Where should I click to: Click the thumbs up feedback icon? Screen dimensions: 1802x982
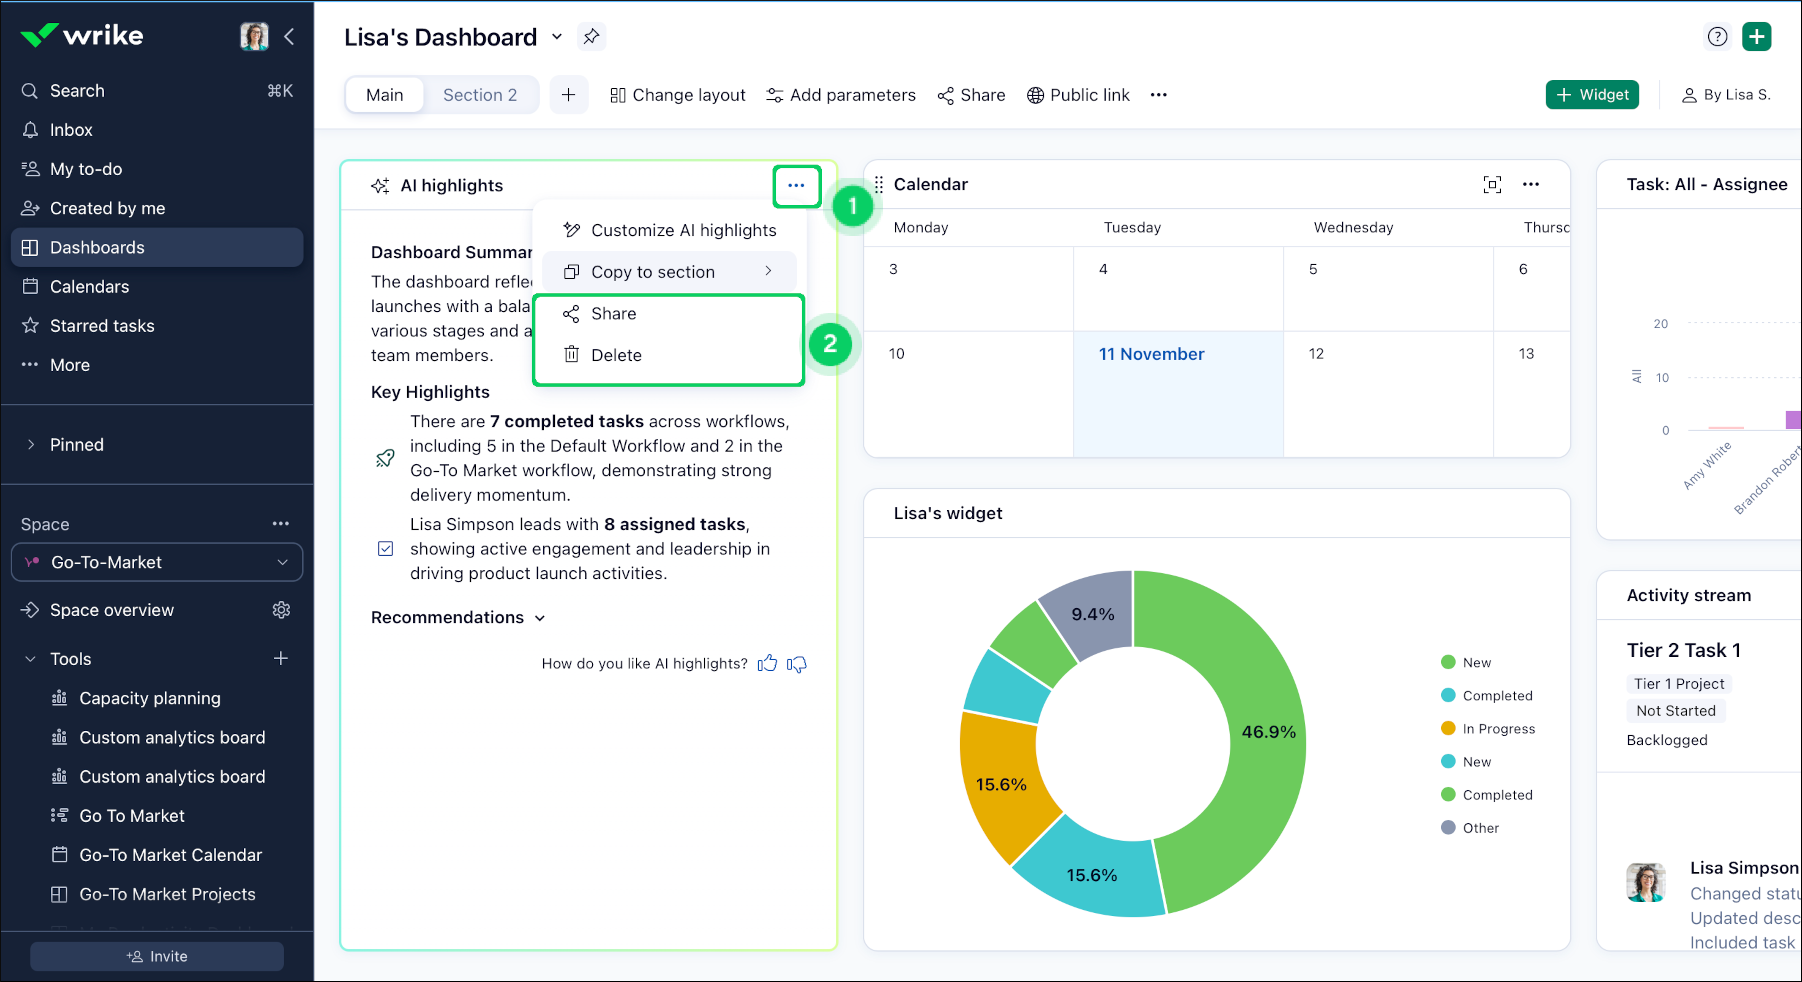pos(767,664)
